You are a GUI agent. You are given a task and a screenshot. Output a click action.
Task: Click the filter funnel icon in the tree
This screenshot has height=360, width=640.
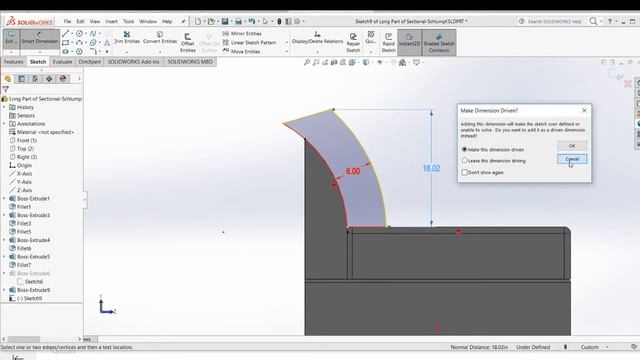pos(6,89)
